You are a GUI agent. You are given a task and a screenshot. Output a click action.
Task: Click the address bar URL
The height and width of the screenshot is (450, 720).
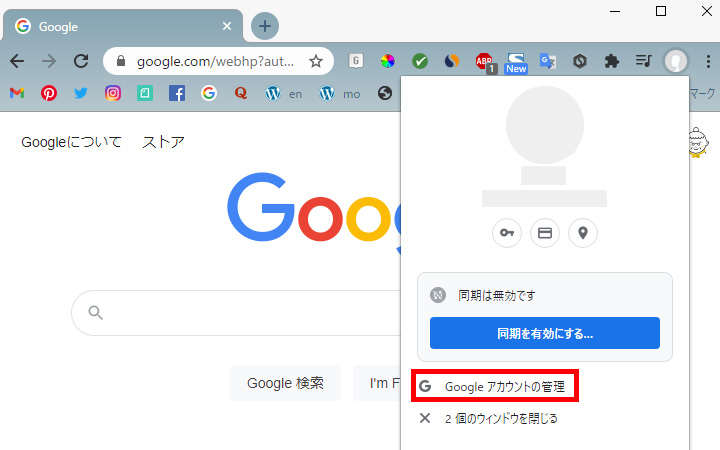pos(215,61)
